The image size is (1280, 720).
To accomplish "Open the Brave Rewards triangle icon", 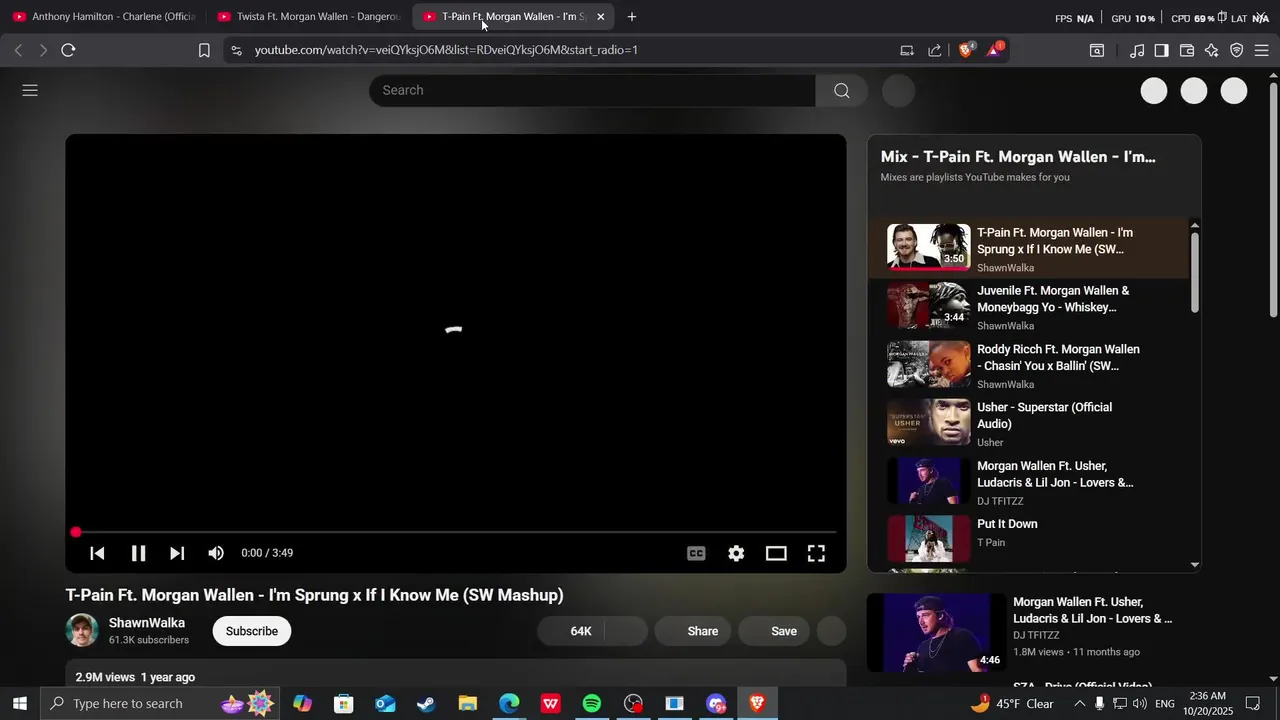I will point(995,49).
